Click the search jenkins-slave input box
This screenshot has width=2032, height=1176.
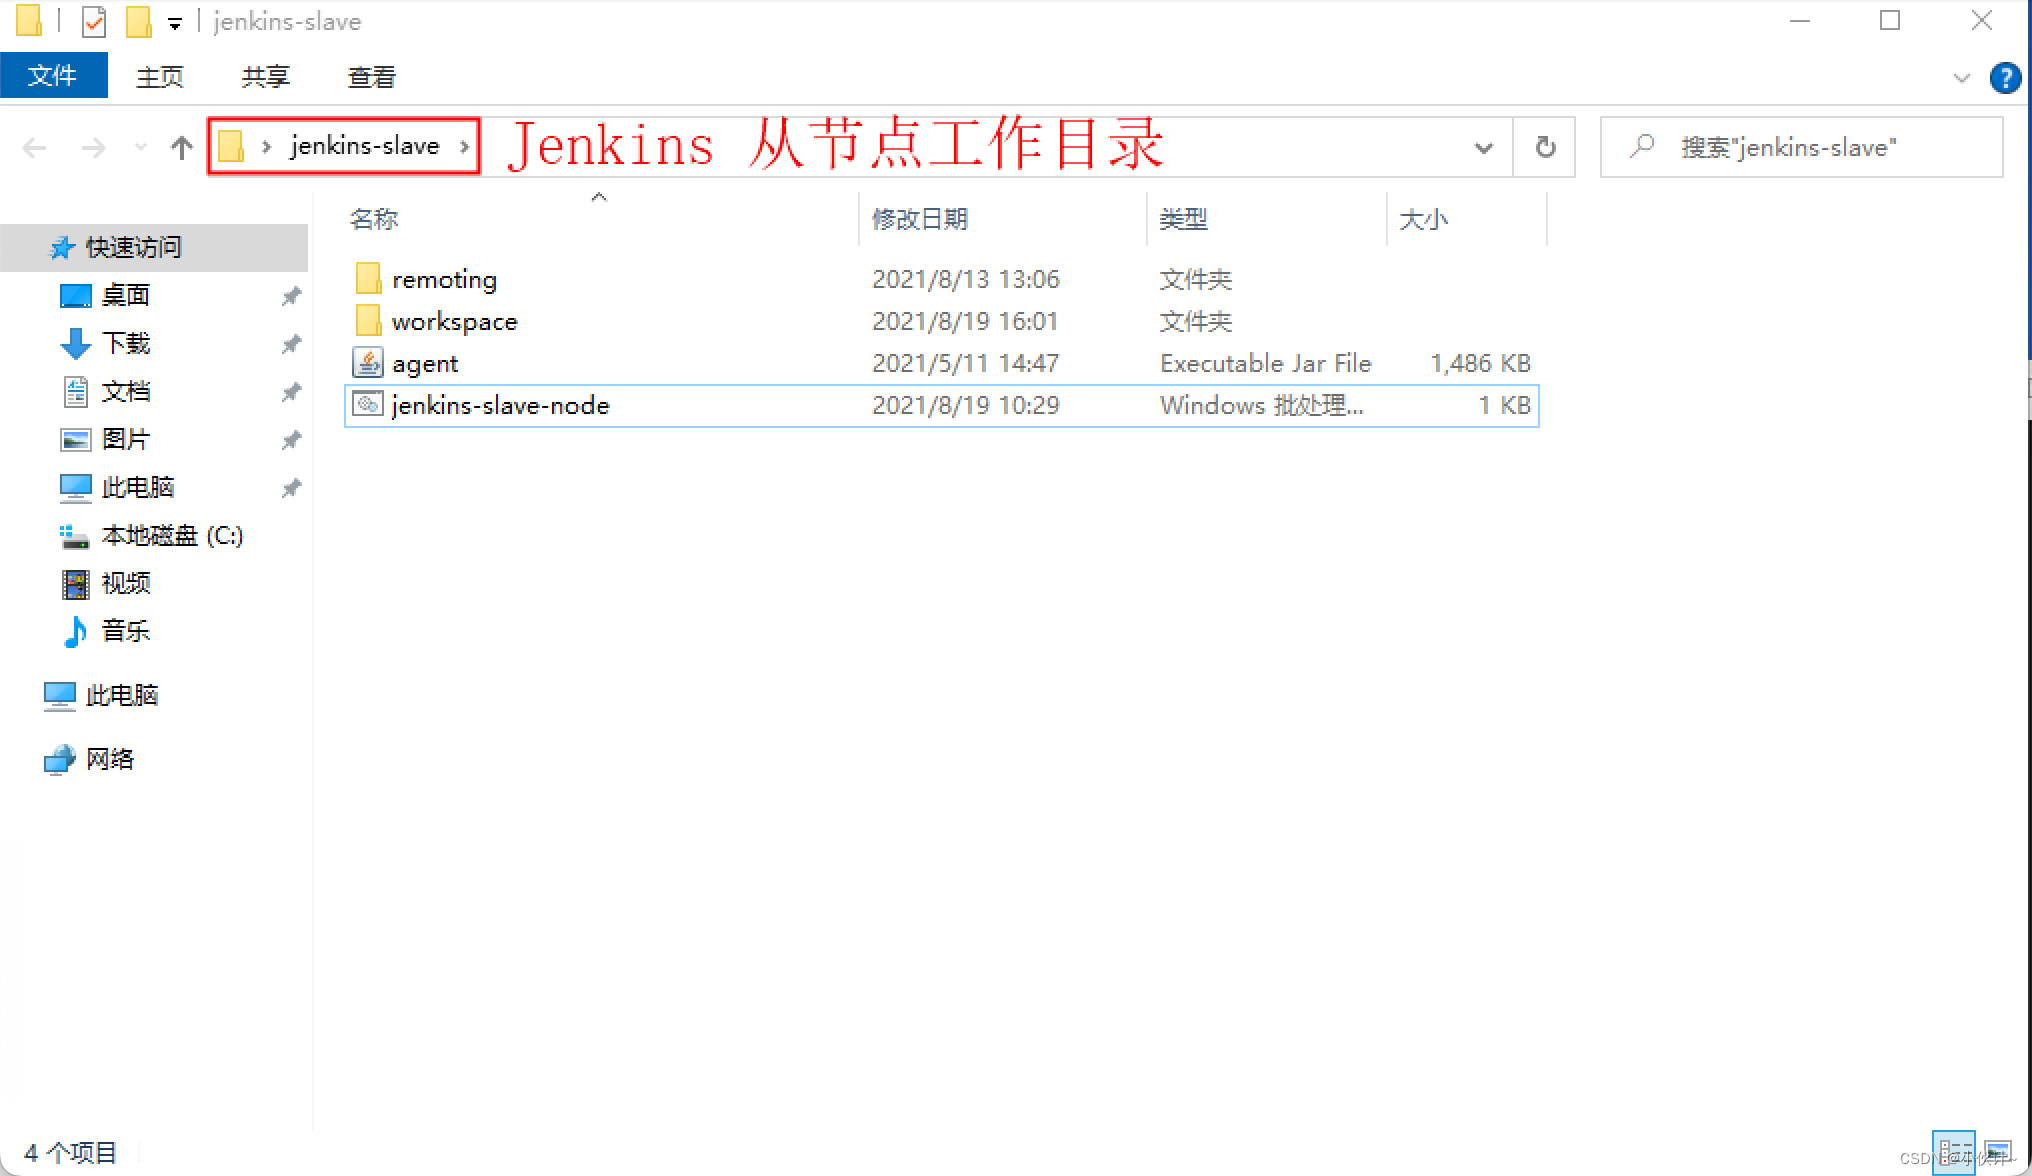(1801, 147)
